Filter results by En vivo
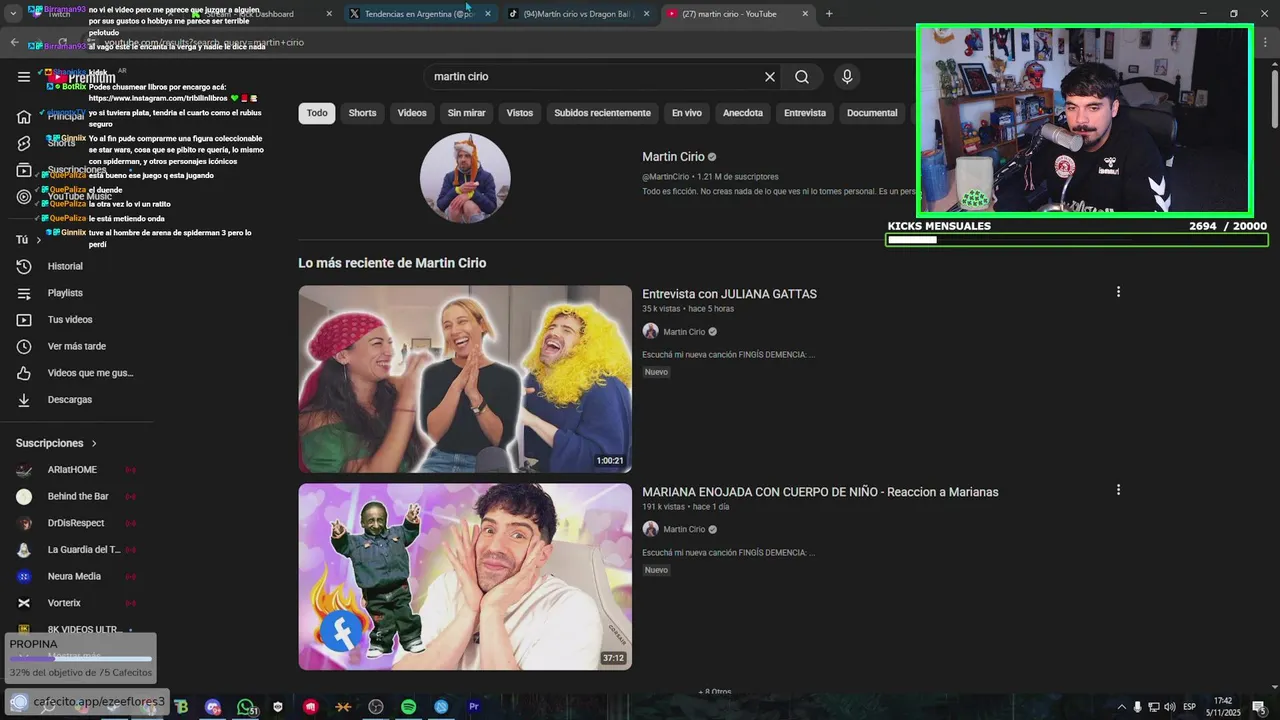 tap(687, 113)
